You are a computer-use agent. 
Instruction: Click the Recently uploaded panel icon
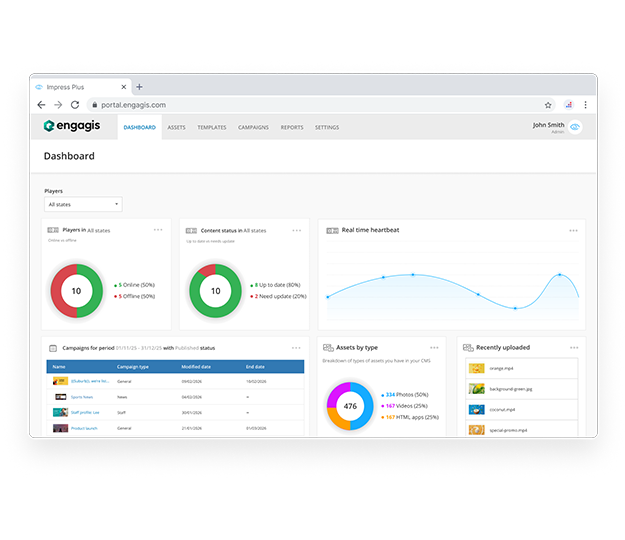pos(467,348)
